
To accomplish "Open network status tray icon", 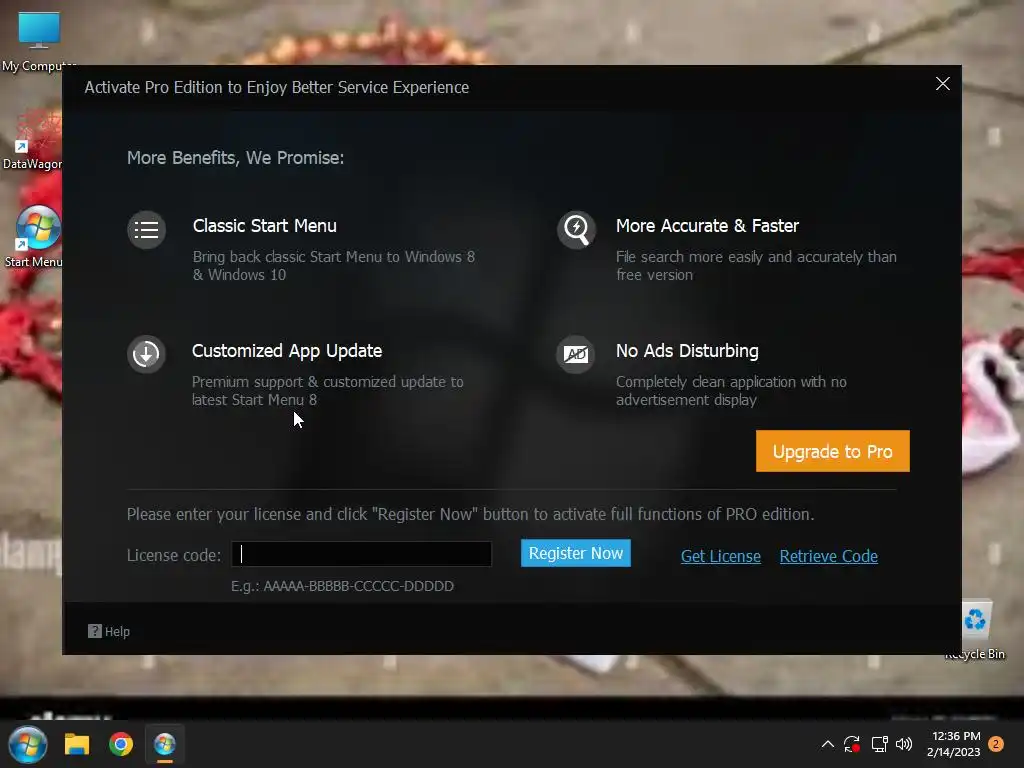I will 879,744.
